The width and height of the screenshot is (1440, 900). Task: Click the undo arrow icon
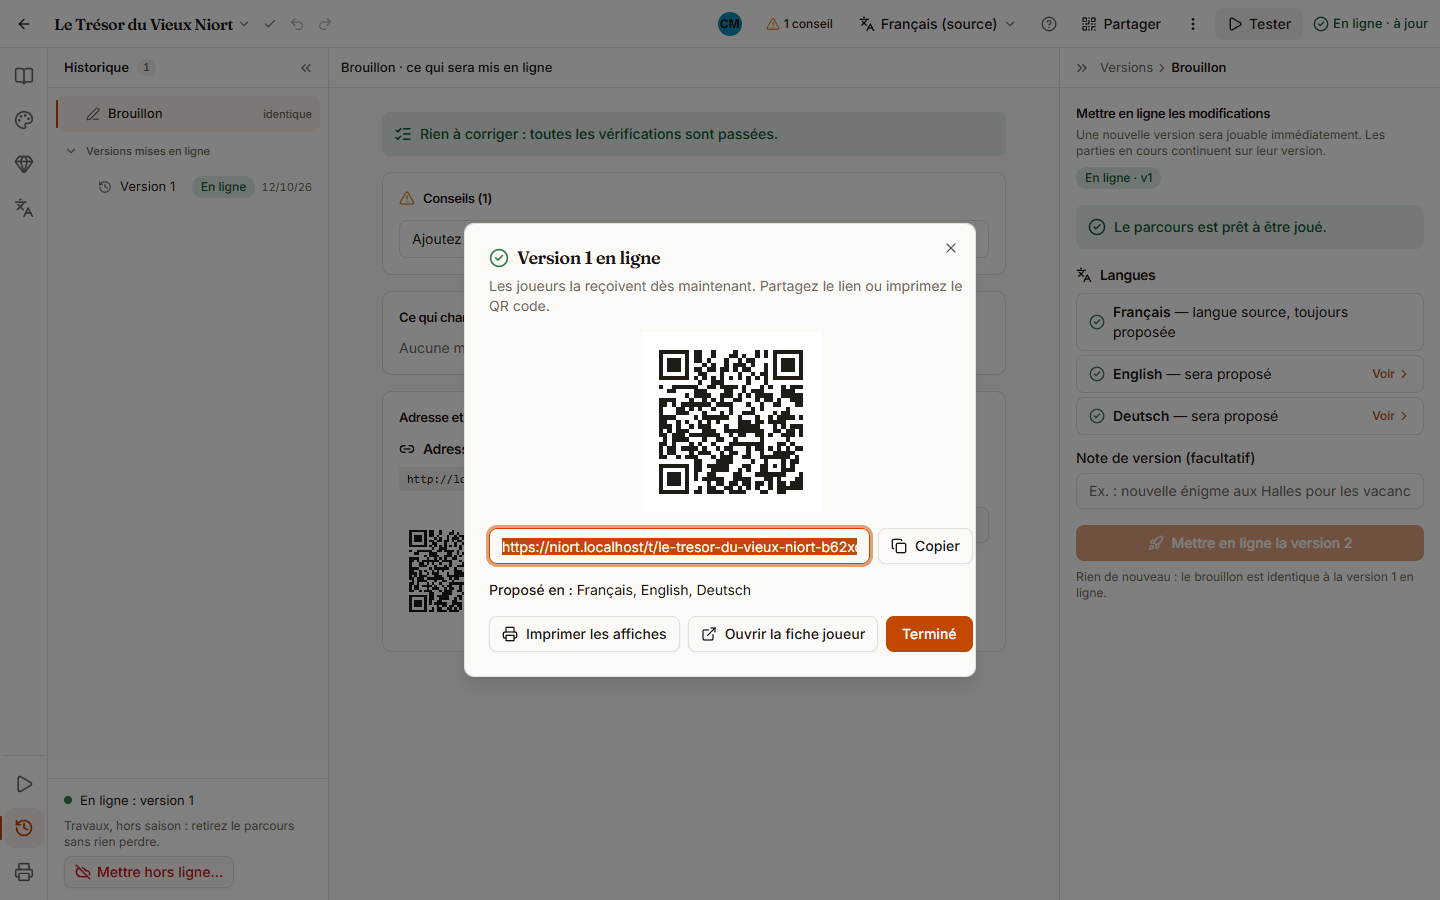click(x=297, y=24)
